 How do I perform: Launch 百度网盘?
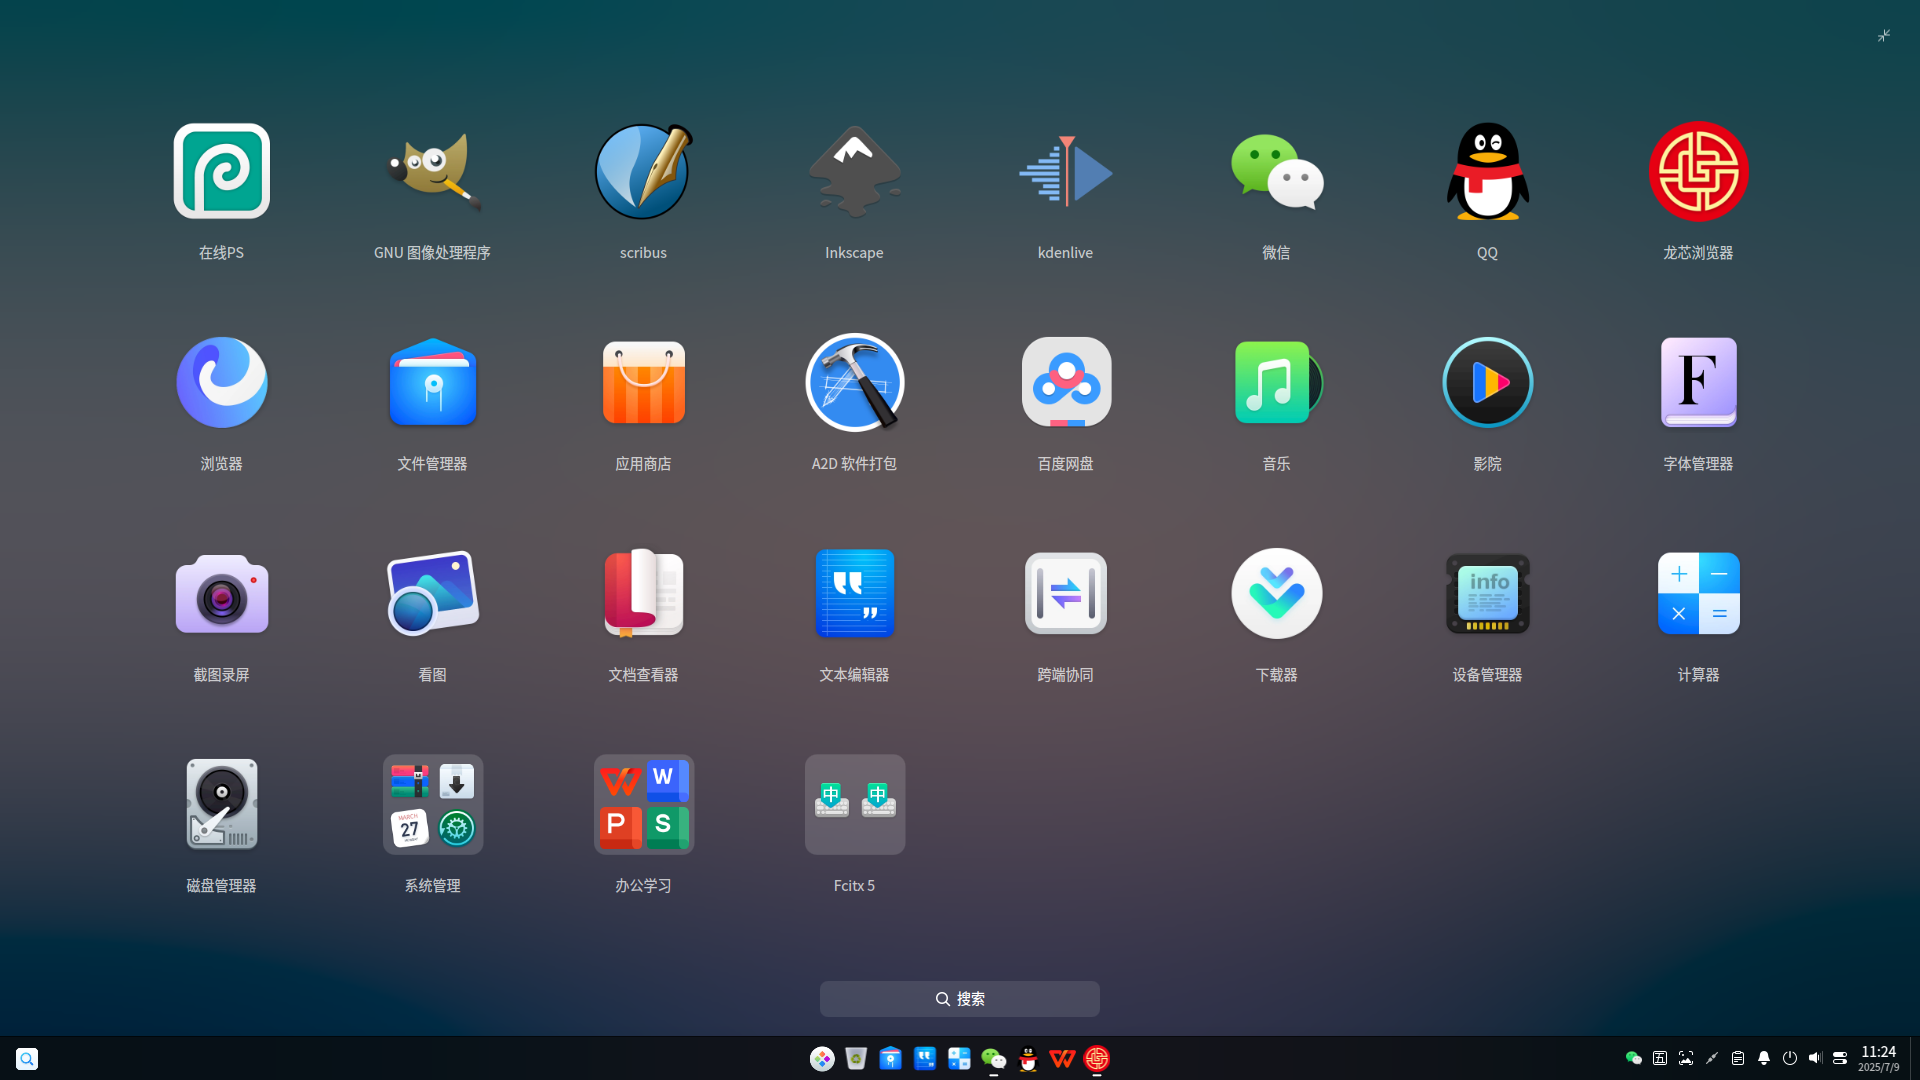[1065, 383]
